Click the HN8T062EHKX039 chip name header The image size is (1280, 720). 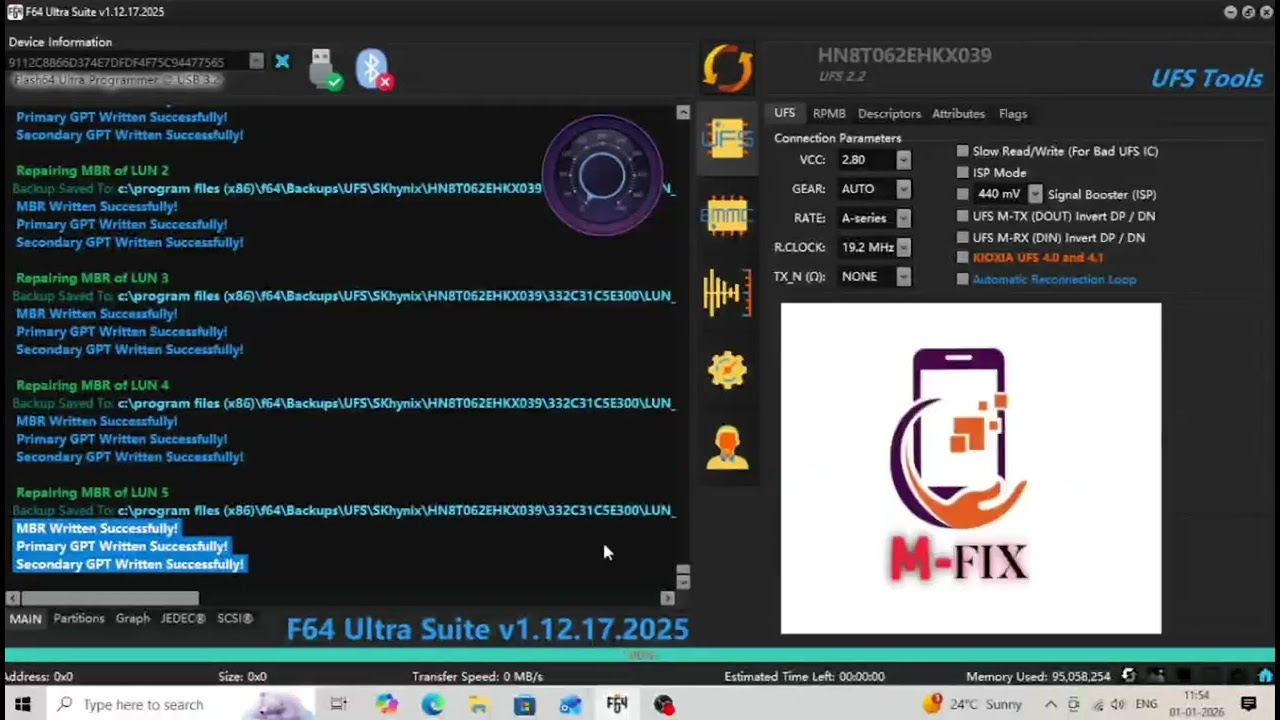point(904,55)
